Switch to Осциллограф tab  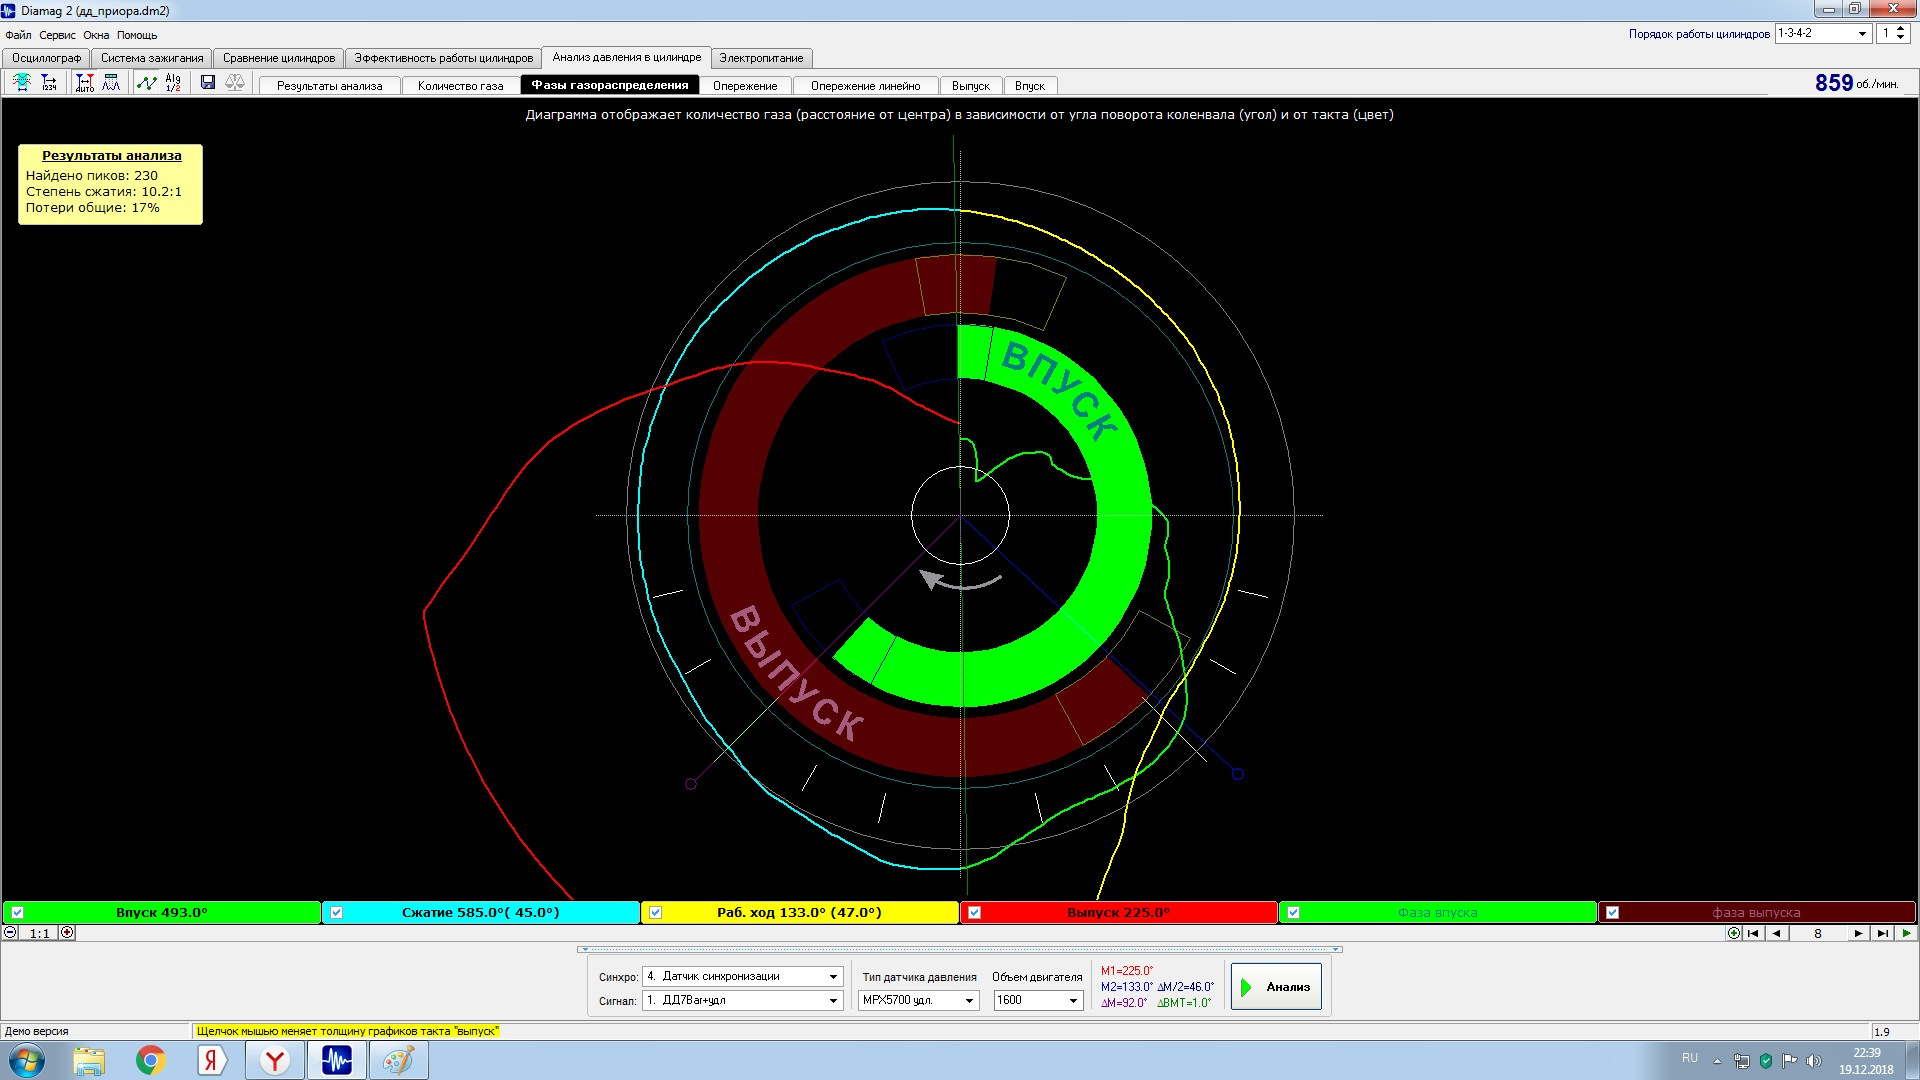[x=46, y=58]
